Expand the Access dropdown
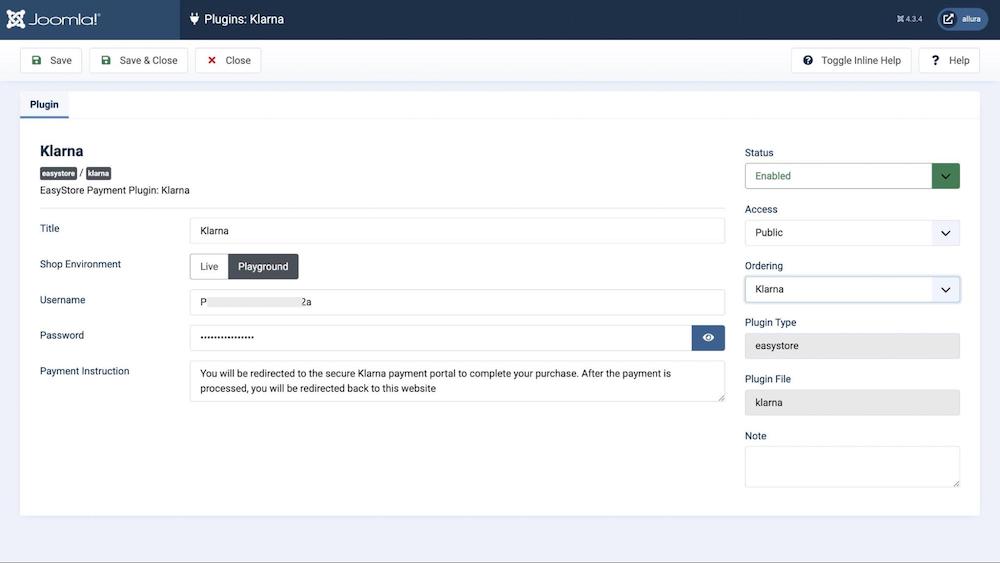This screenshot has height=563, width=1000. (x=851, y=233)
